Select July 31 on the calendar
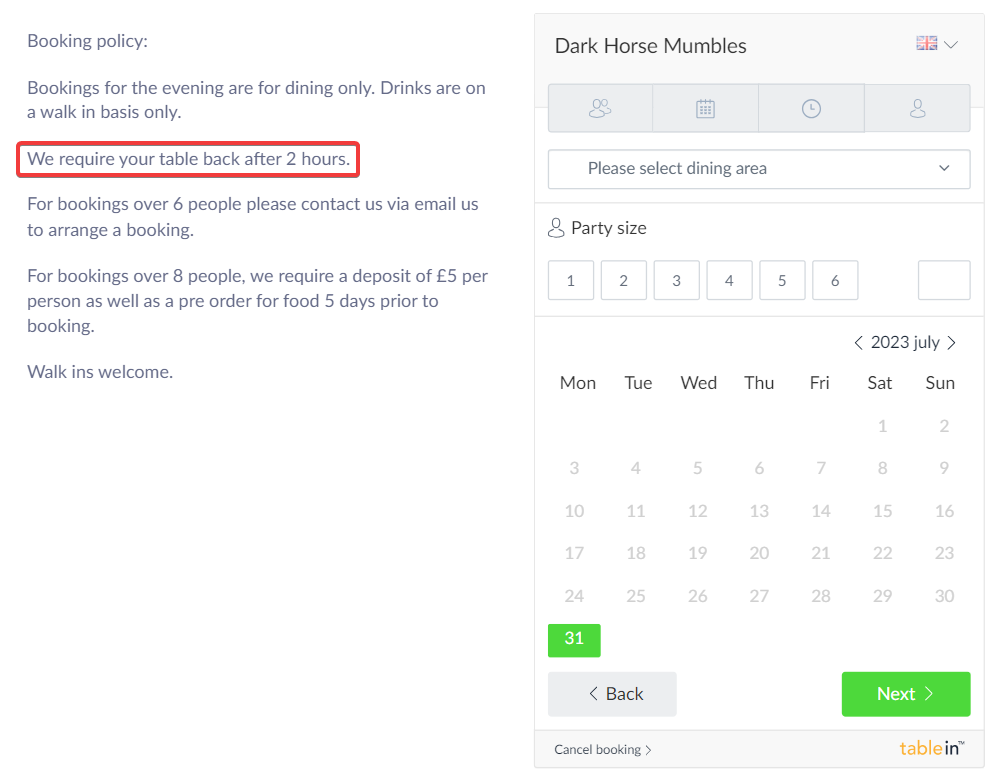Viewport: 993px width, 777px height. tap(574, 640)
